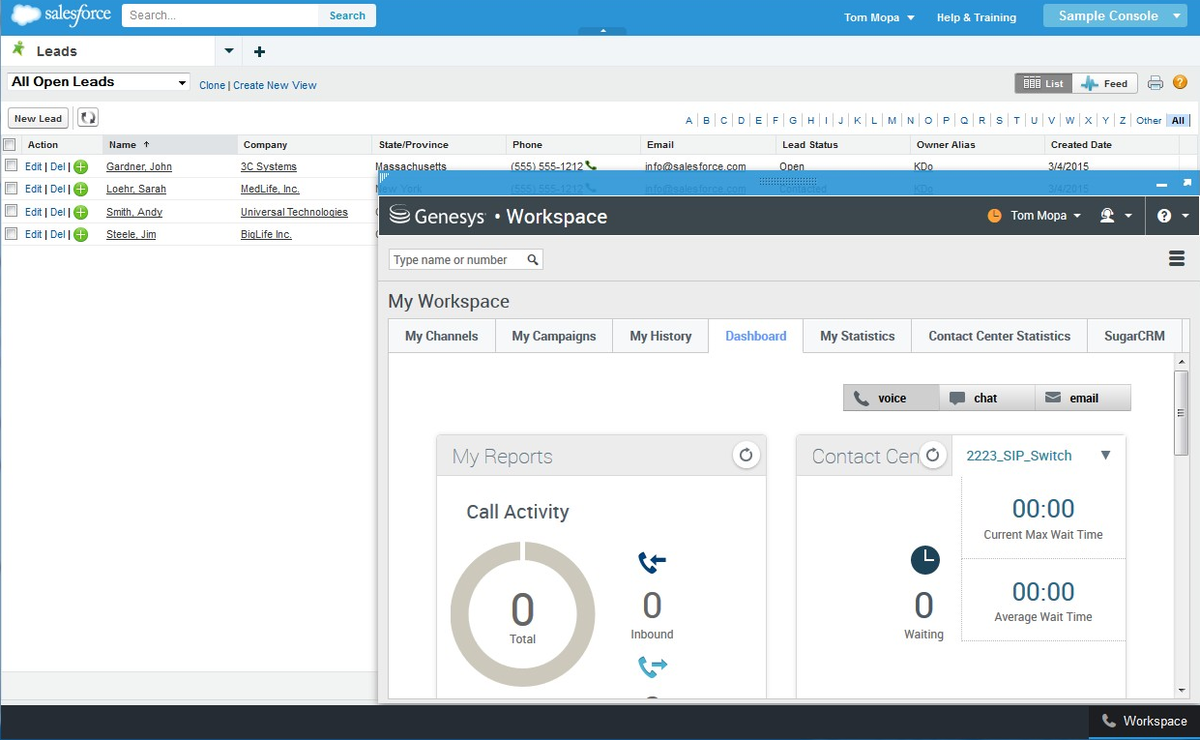Click the orange help question mark icon
The image size is (1200, 740).
point(1180,83)
